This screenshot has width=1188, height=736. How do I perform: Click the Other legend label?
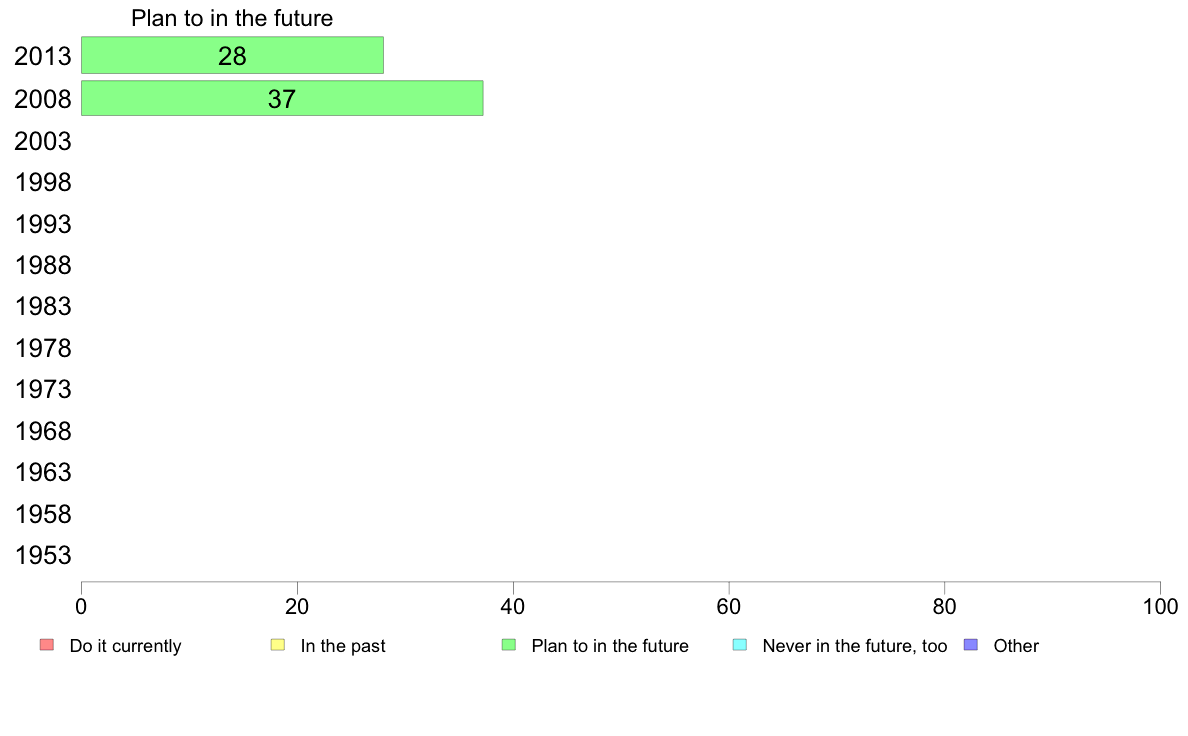(x=1016, y=646)
